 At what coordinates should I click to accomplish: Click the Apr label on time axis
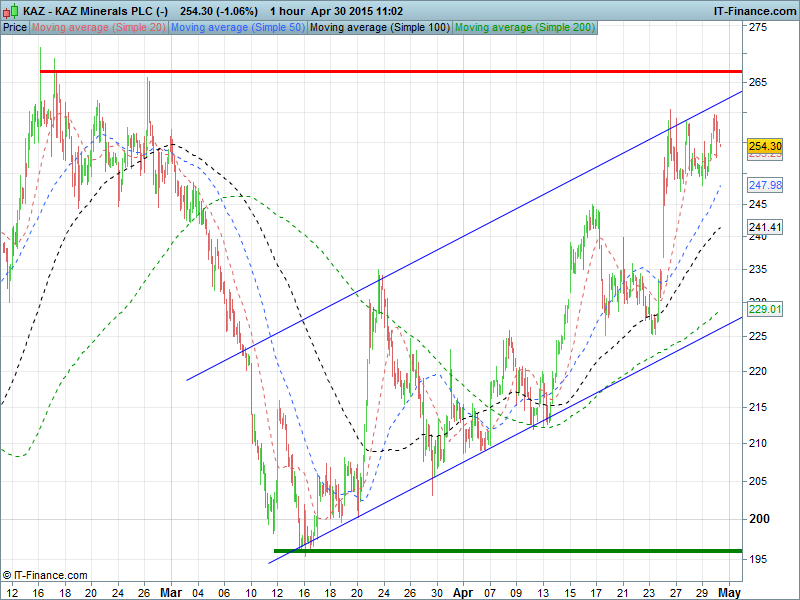461,591
